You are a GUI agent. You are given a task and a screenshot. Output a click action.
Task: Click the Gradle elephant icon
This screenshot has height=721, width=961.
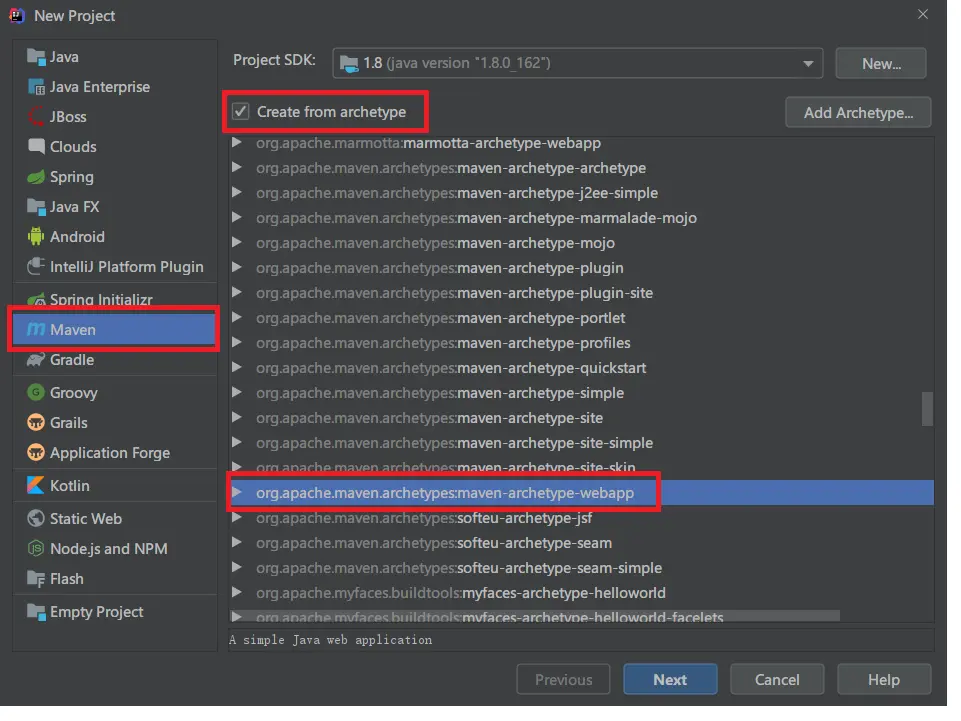pos(36,361)
